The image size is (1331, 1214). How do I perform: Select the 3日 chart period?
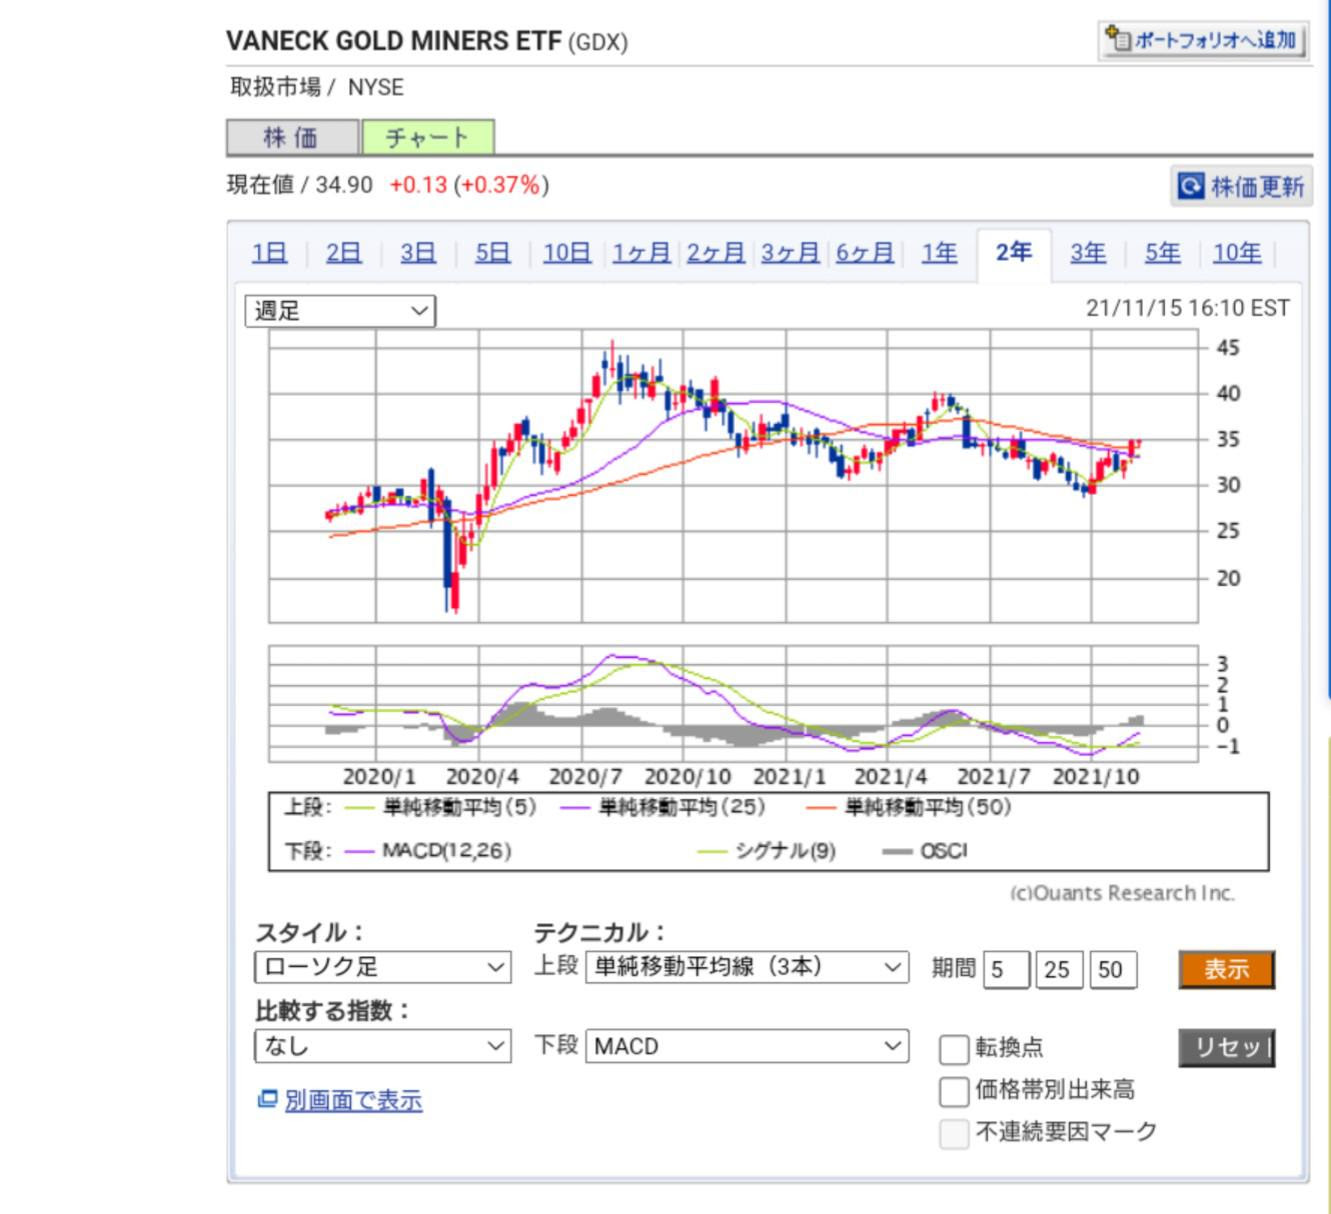(x=418, y=253)
